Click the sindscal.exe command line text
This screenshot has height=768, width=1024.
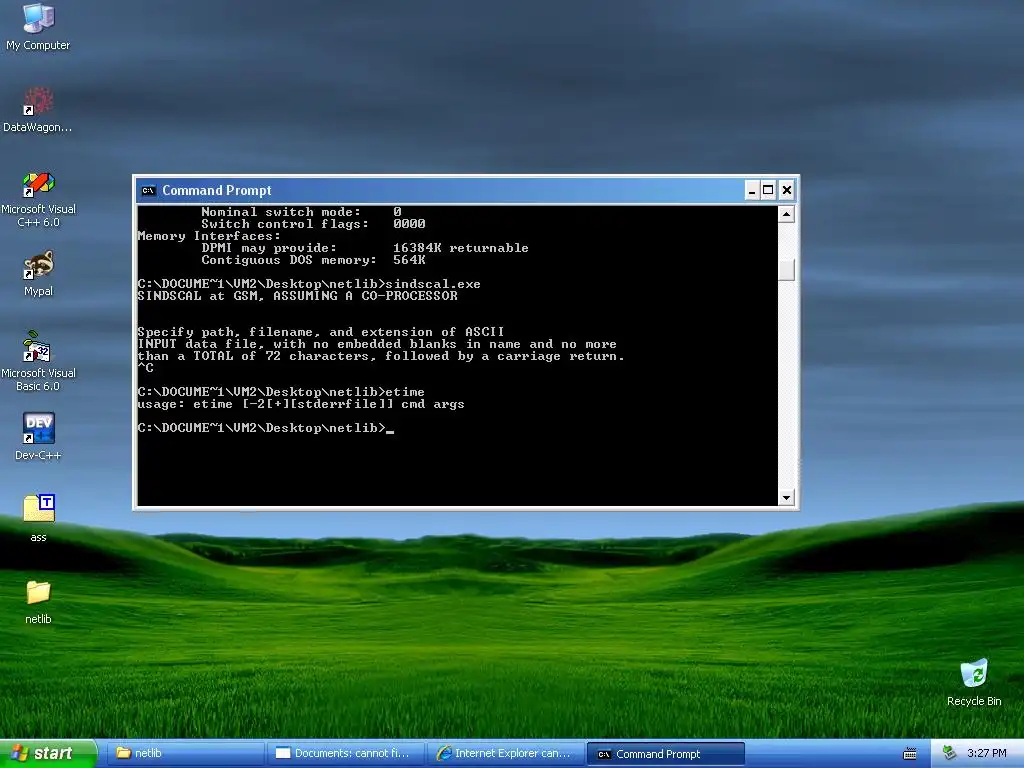click(309, 284)
